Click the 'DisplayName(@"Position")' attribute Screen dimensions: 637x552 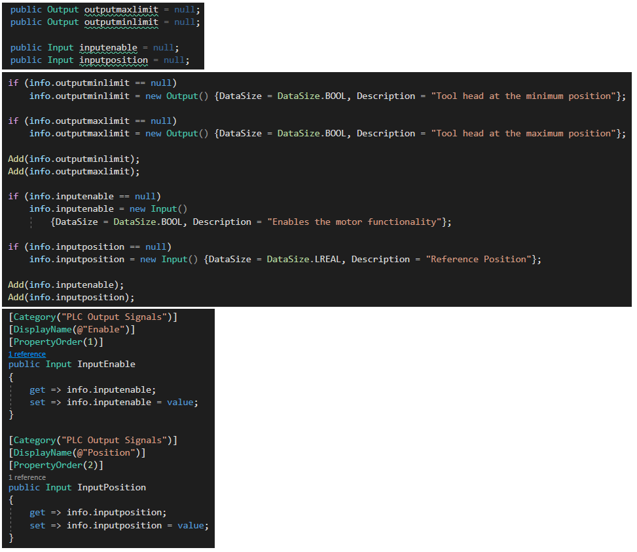(x=77, y=453)
